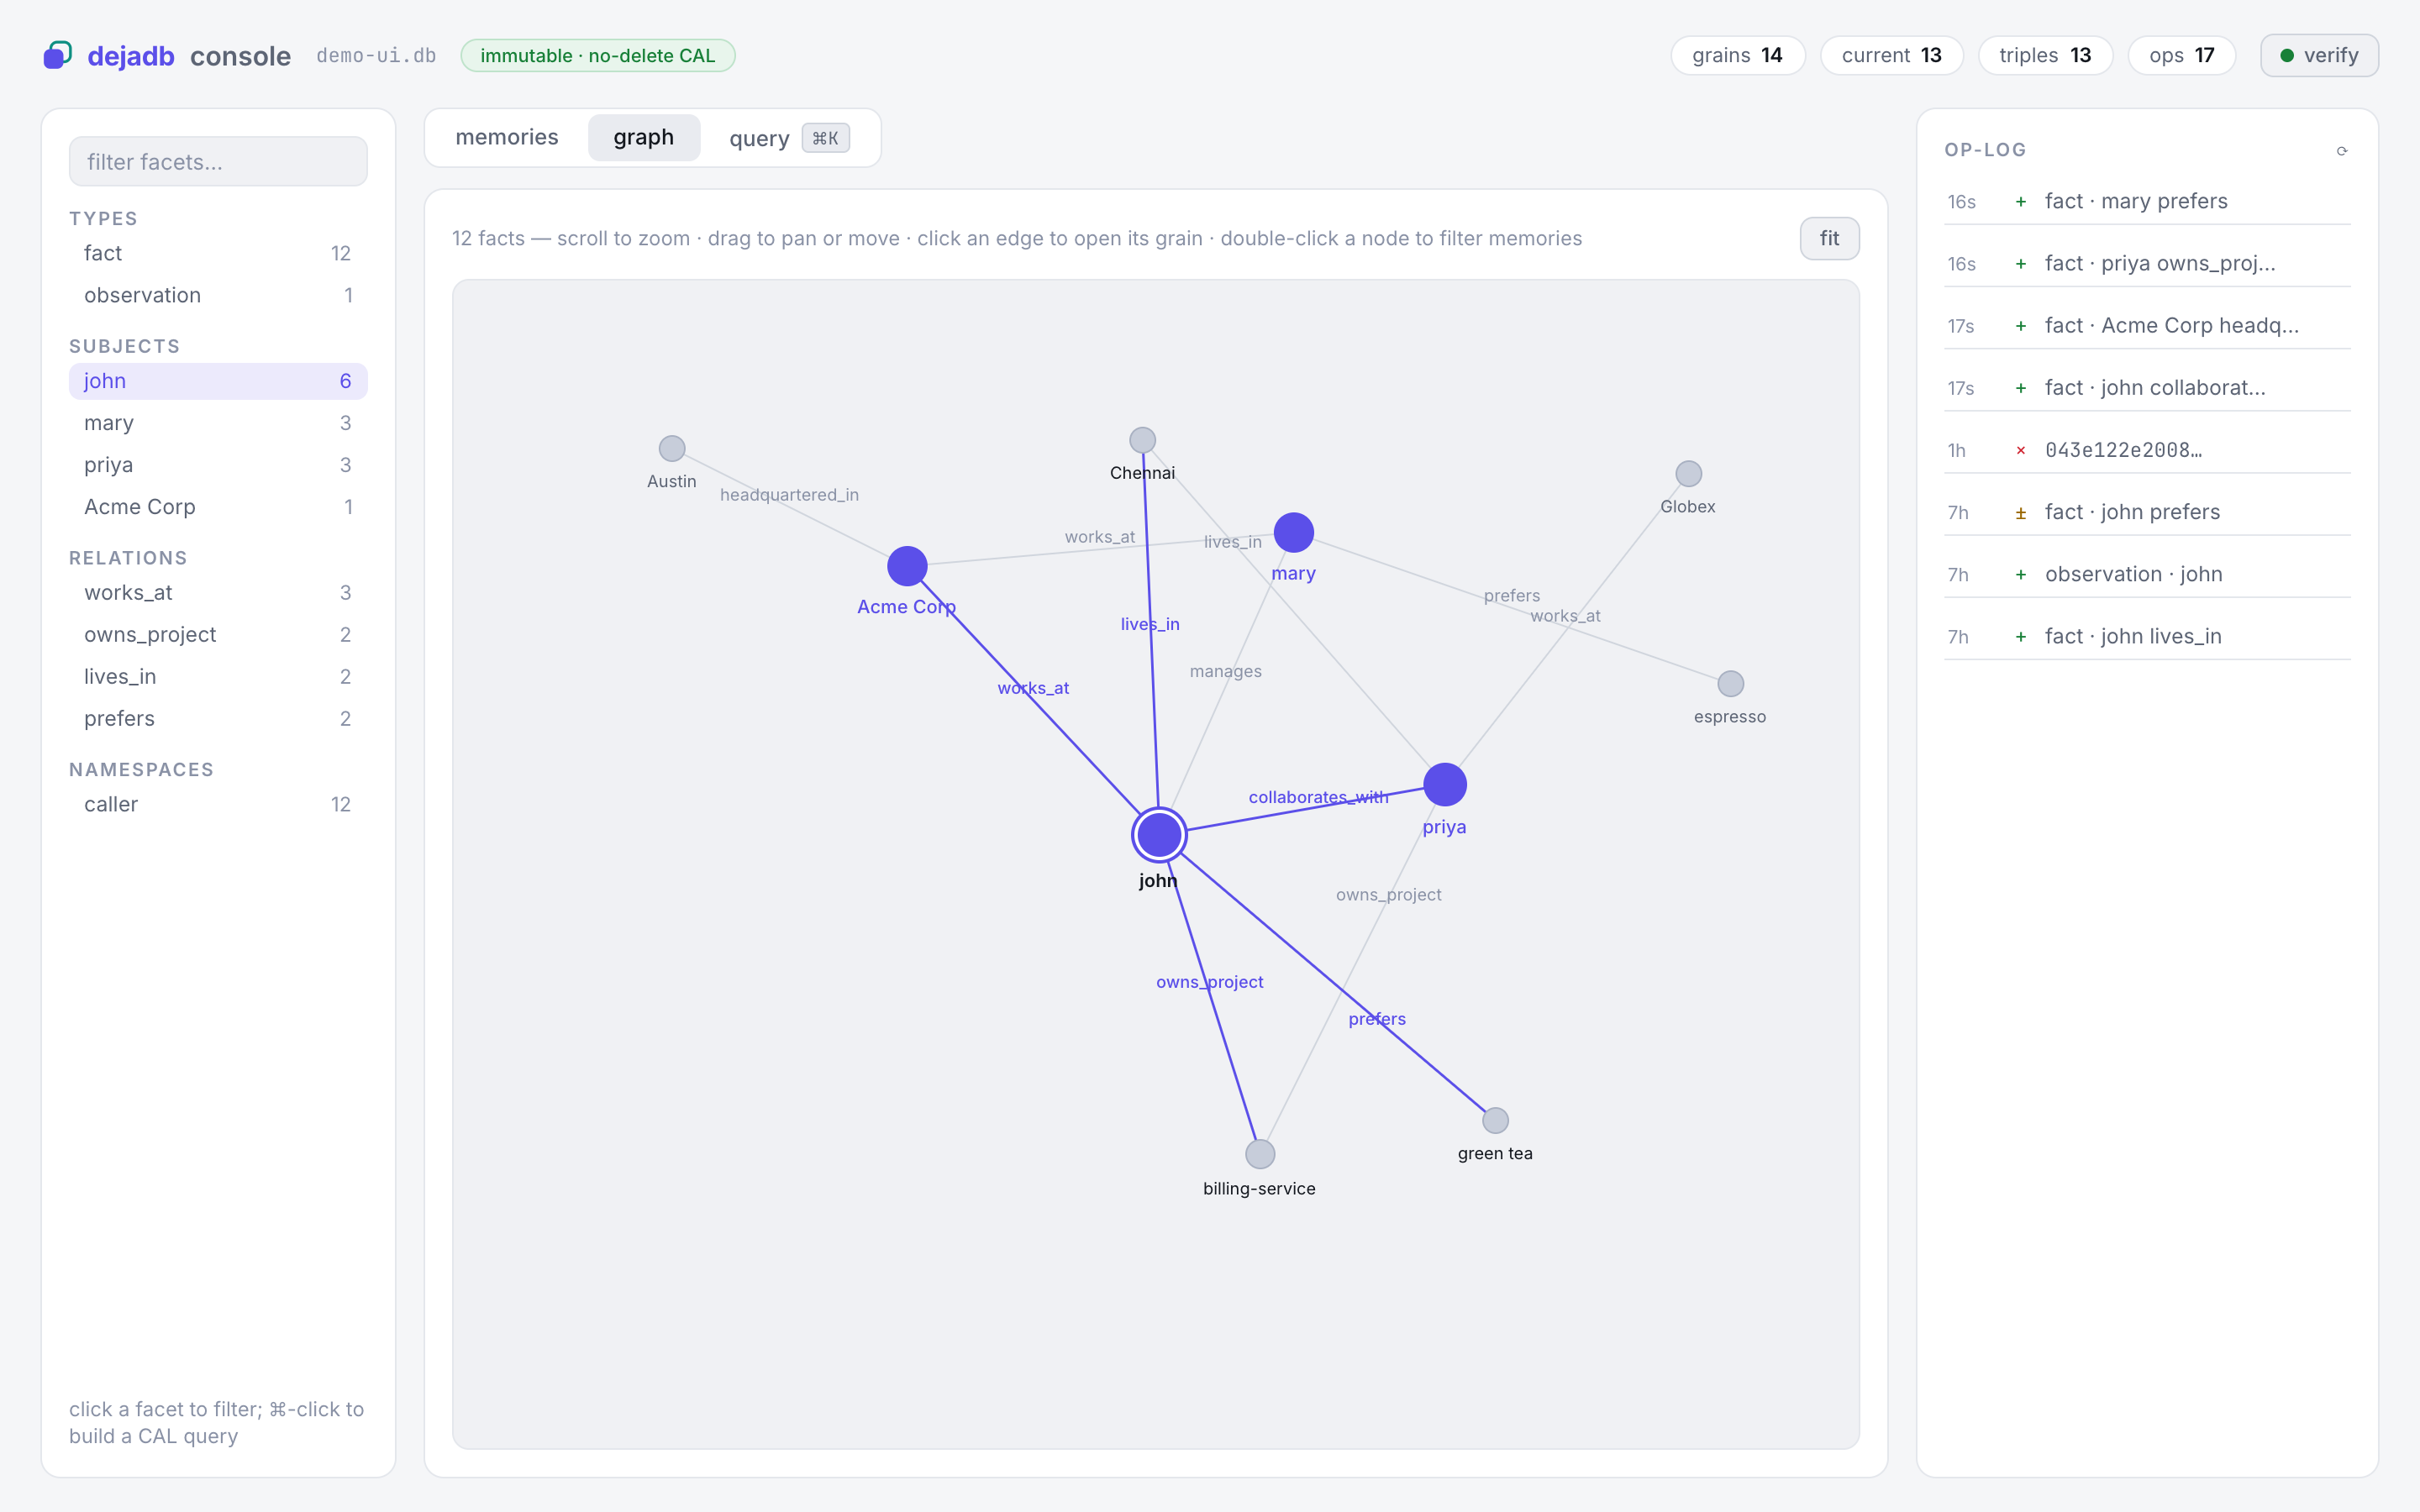Click the highlighted works_at edge label near john

click(1033, 688)
